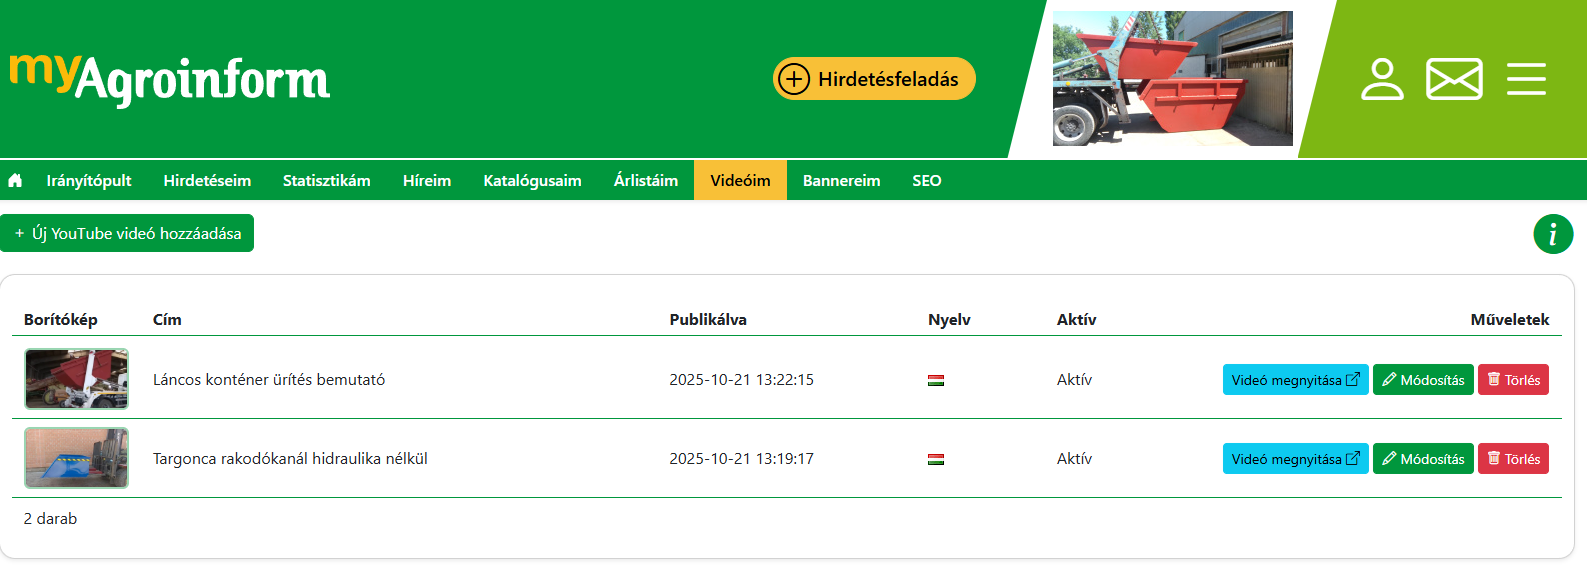Click the Publikálva column header
This screenshot has height=566, width=1587.
(x=708, y=320)
